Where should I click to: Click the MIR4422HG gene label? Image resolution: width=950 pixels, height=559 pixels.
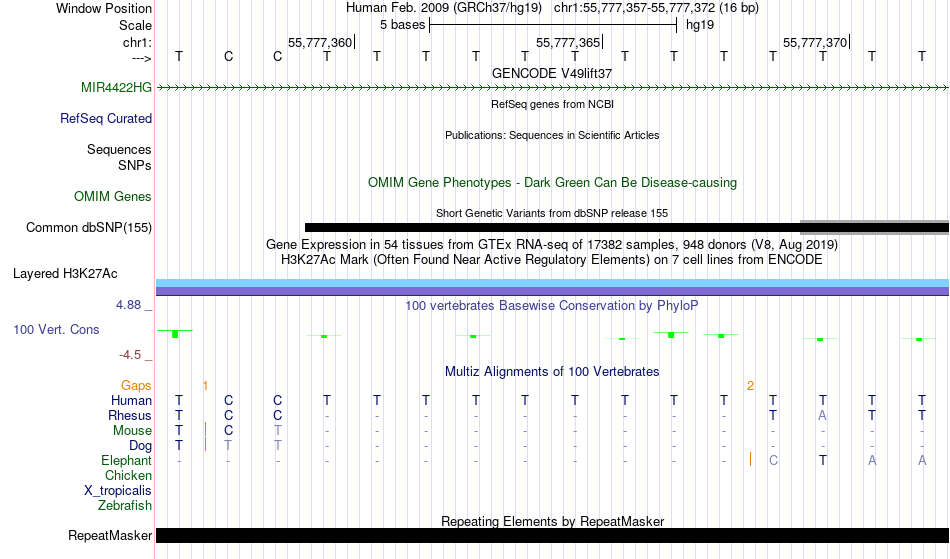(116, 87)
